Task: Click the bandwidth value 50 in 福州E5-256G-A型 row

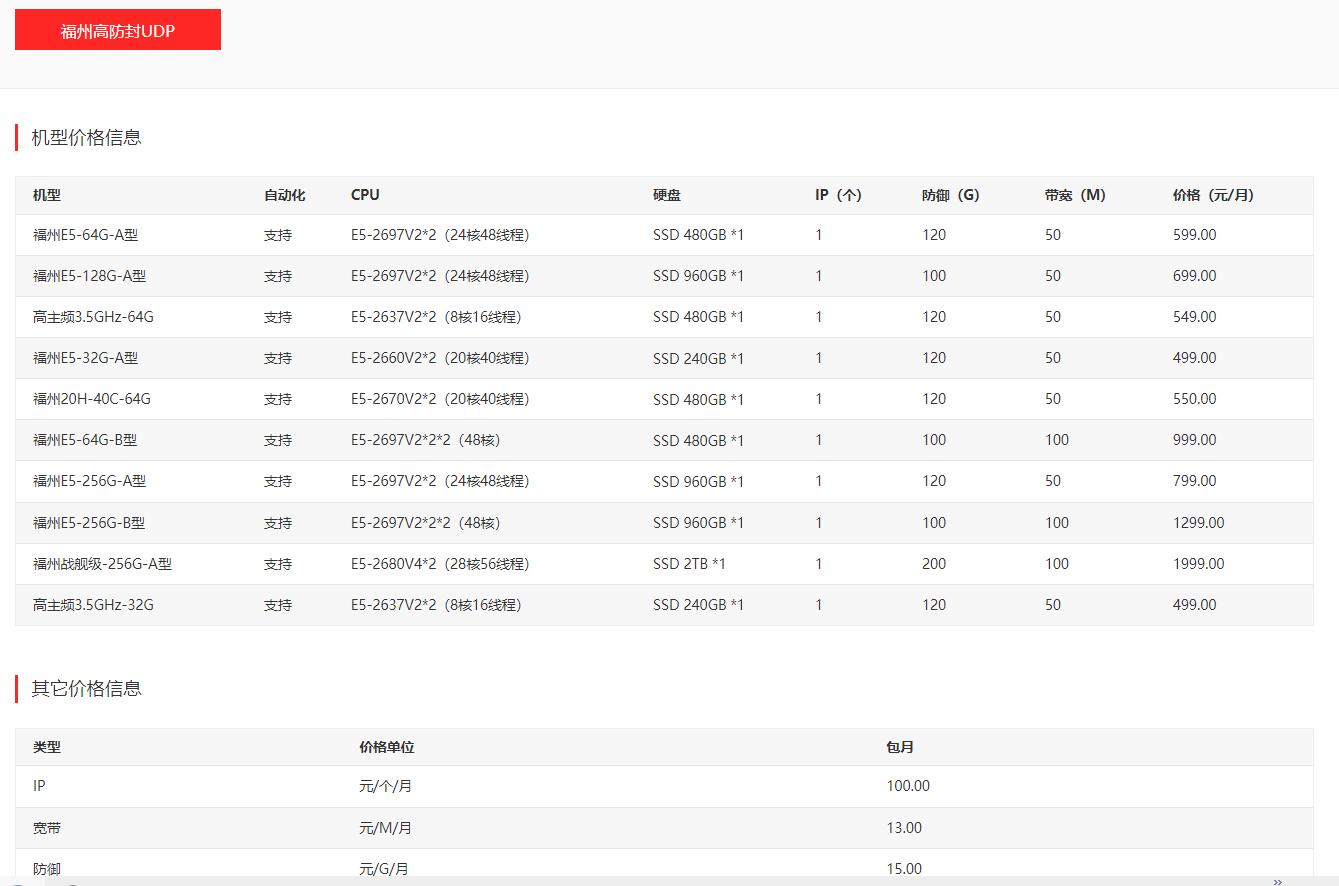Action: tap(1053, 481)
